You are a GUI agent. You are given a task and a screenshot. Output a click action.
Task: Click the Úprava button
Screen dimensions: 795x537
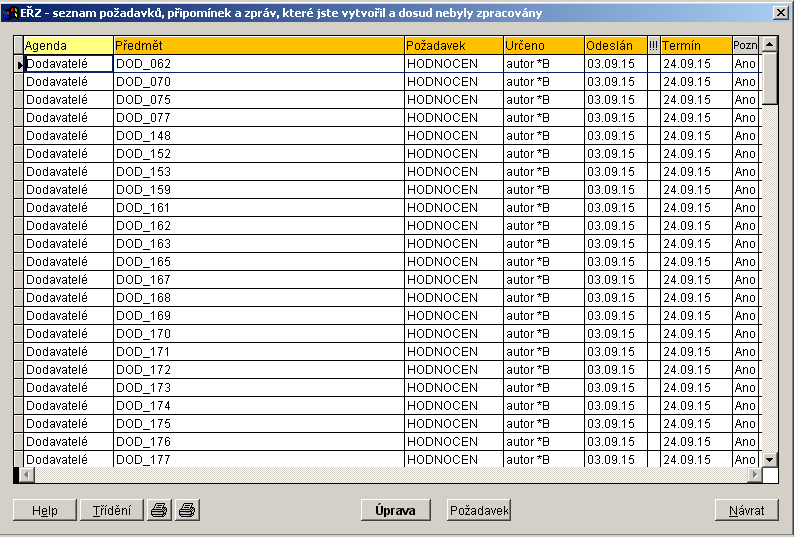pos(394,510)
